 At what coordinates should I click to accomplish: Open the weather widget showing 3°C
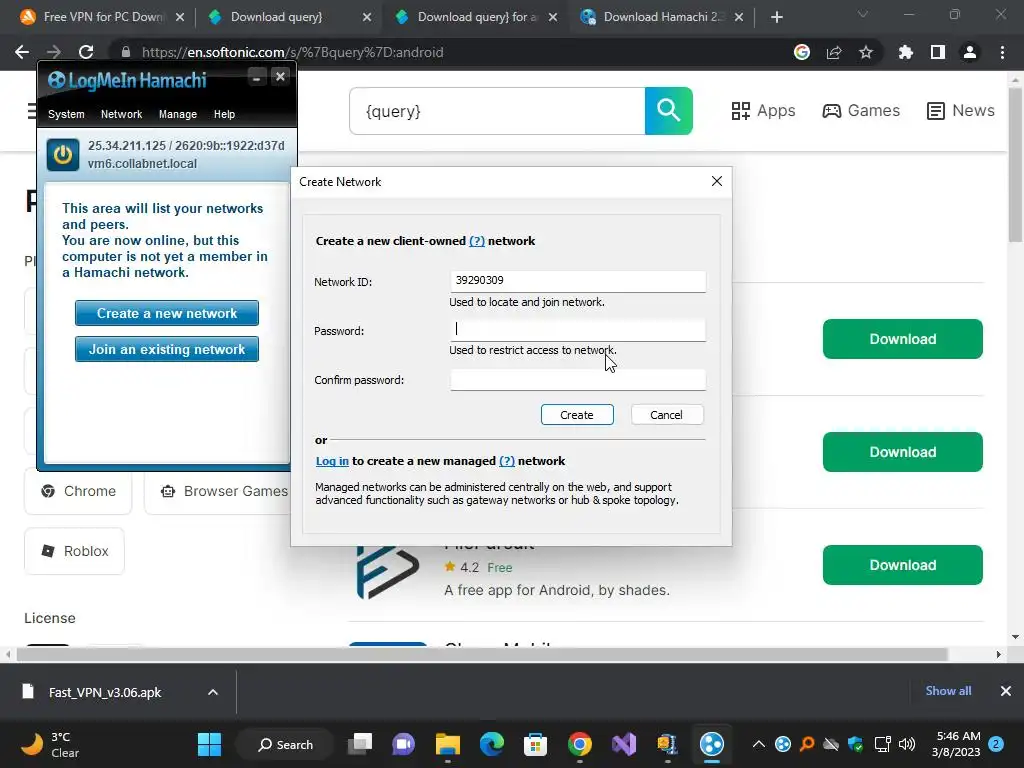pyautogui.click(x=49, y=744)
